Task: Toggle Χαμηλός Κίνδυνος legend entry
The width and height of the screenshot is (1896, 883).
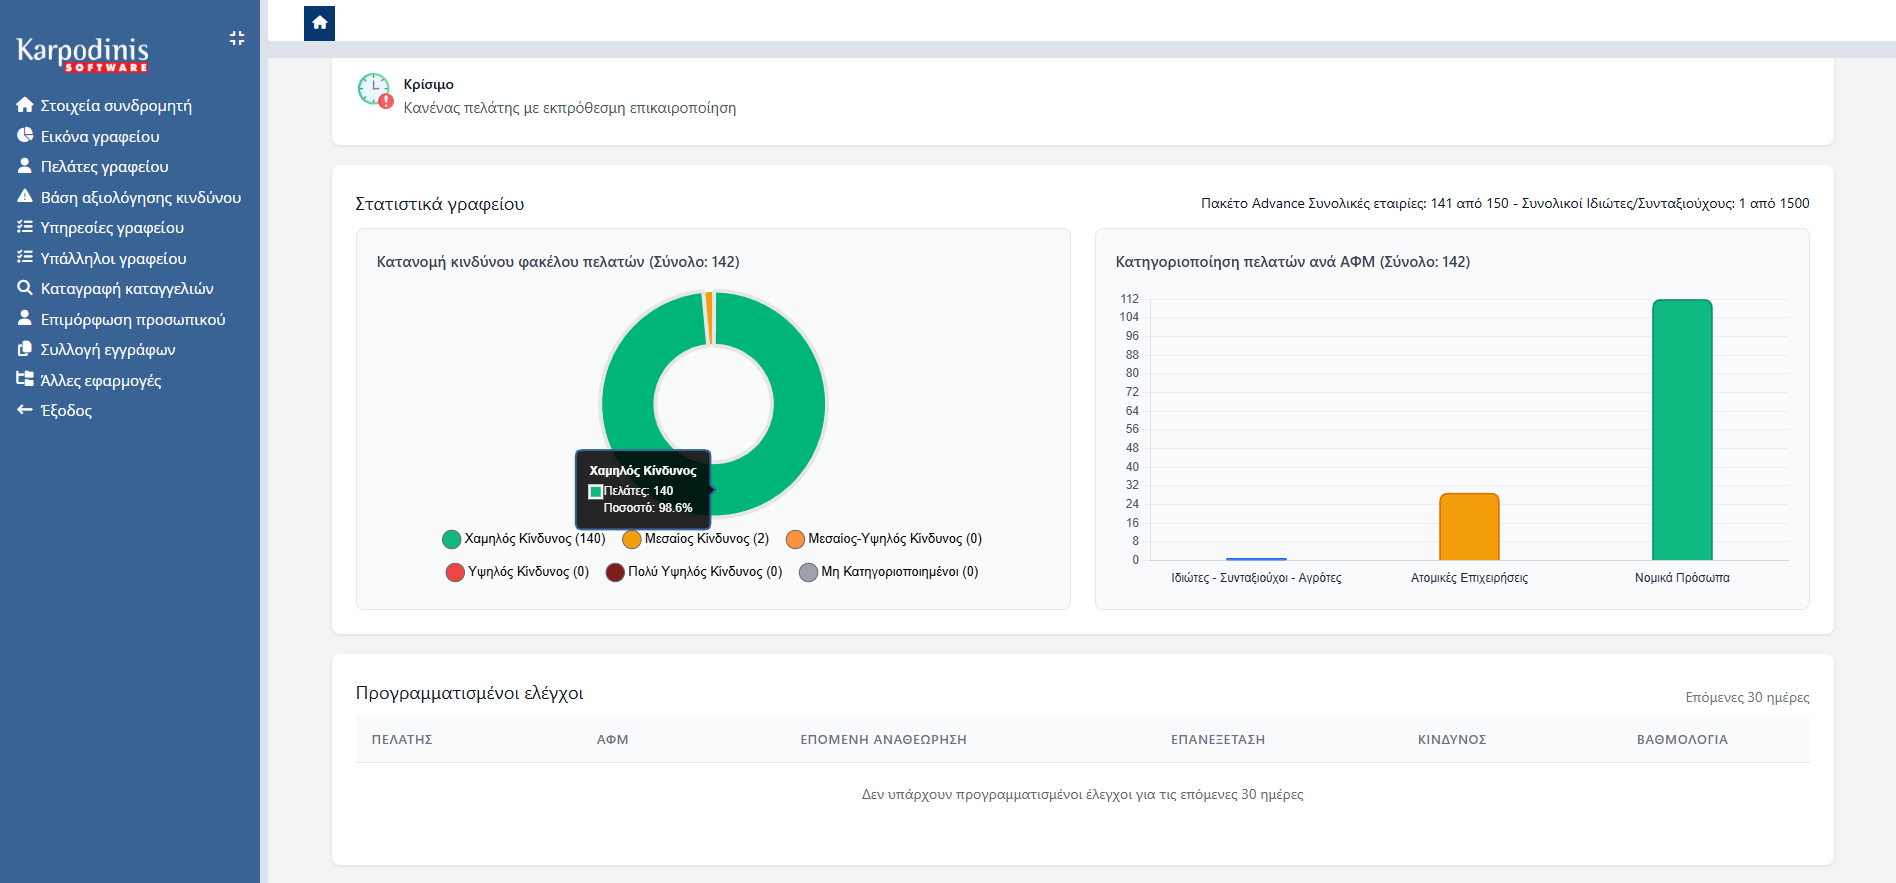Action: click(524, 539)
